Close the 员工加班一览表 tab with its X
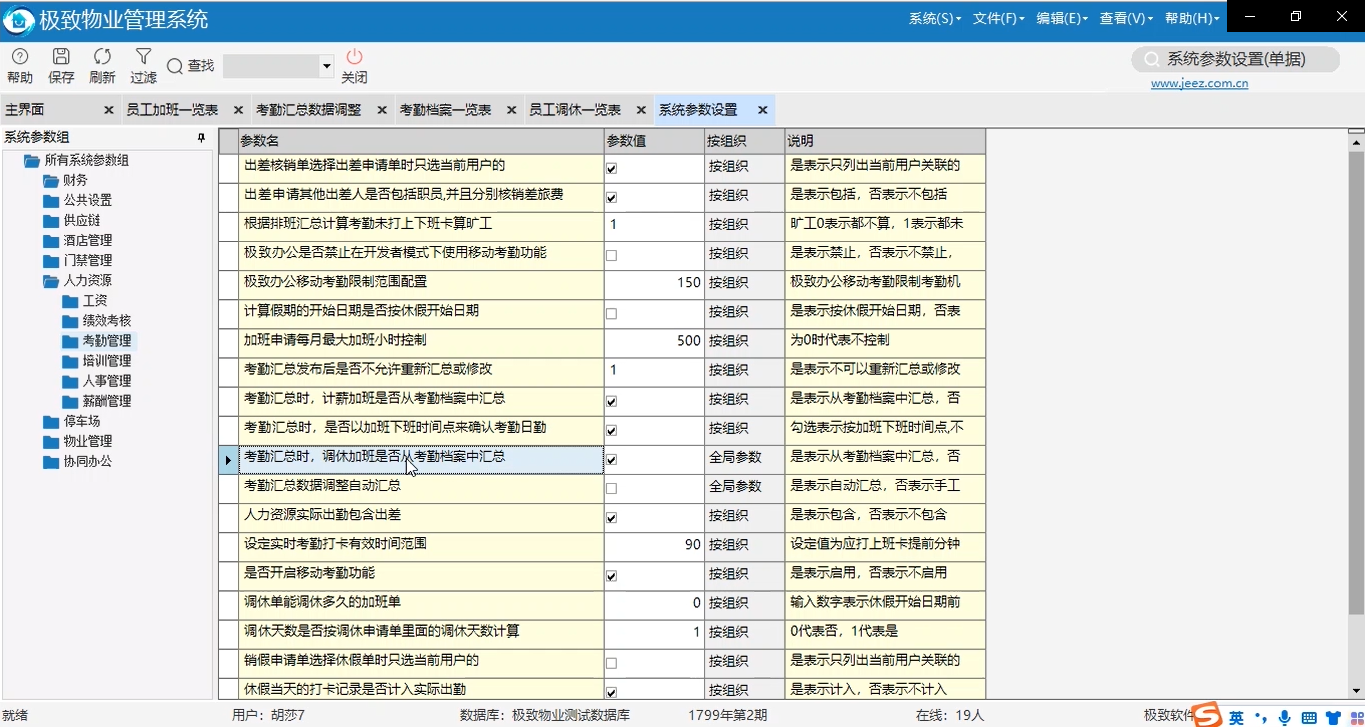Viewport: 1365px width, 727px height. click(x=238, y=110)
